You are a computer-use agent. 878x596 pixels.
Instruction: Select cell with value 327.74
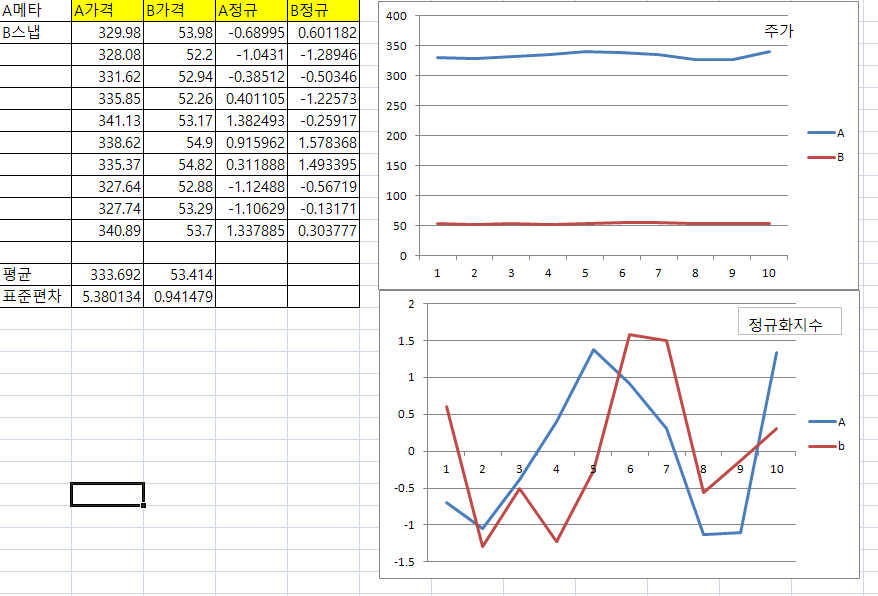[108, 208]
